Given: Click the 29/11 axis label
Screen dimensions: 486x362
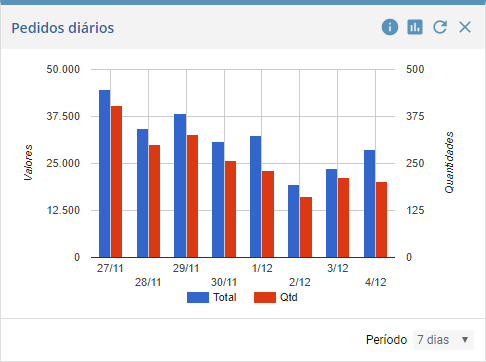Looking at the screenshot, I should [186, 268].
